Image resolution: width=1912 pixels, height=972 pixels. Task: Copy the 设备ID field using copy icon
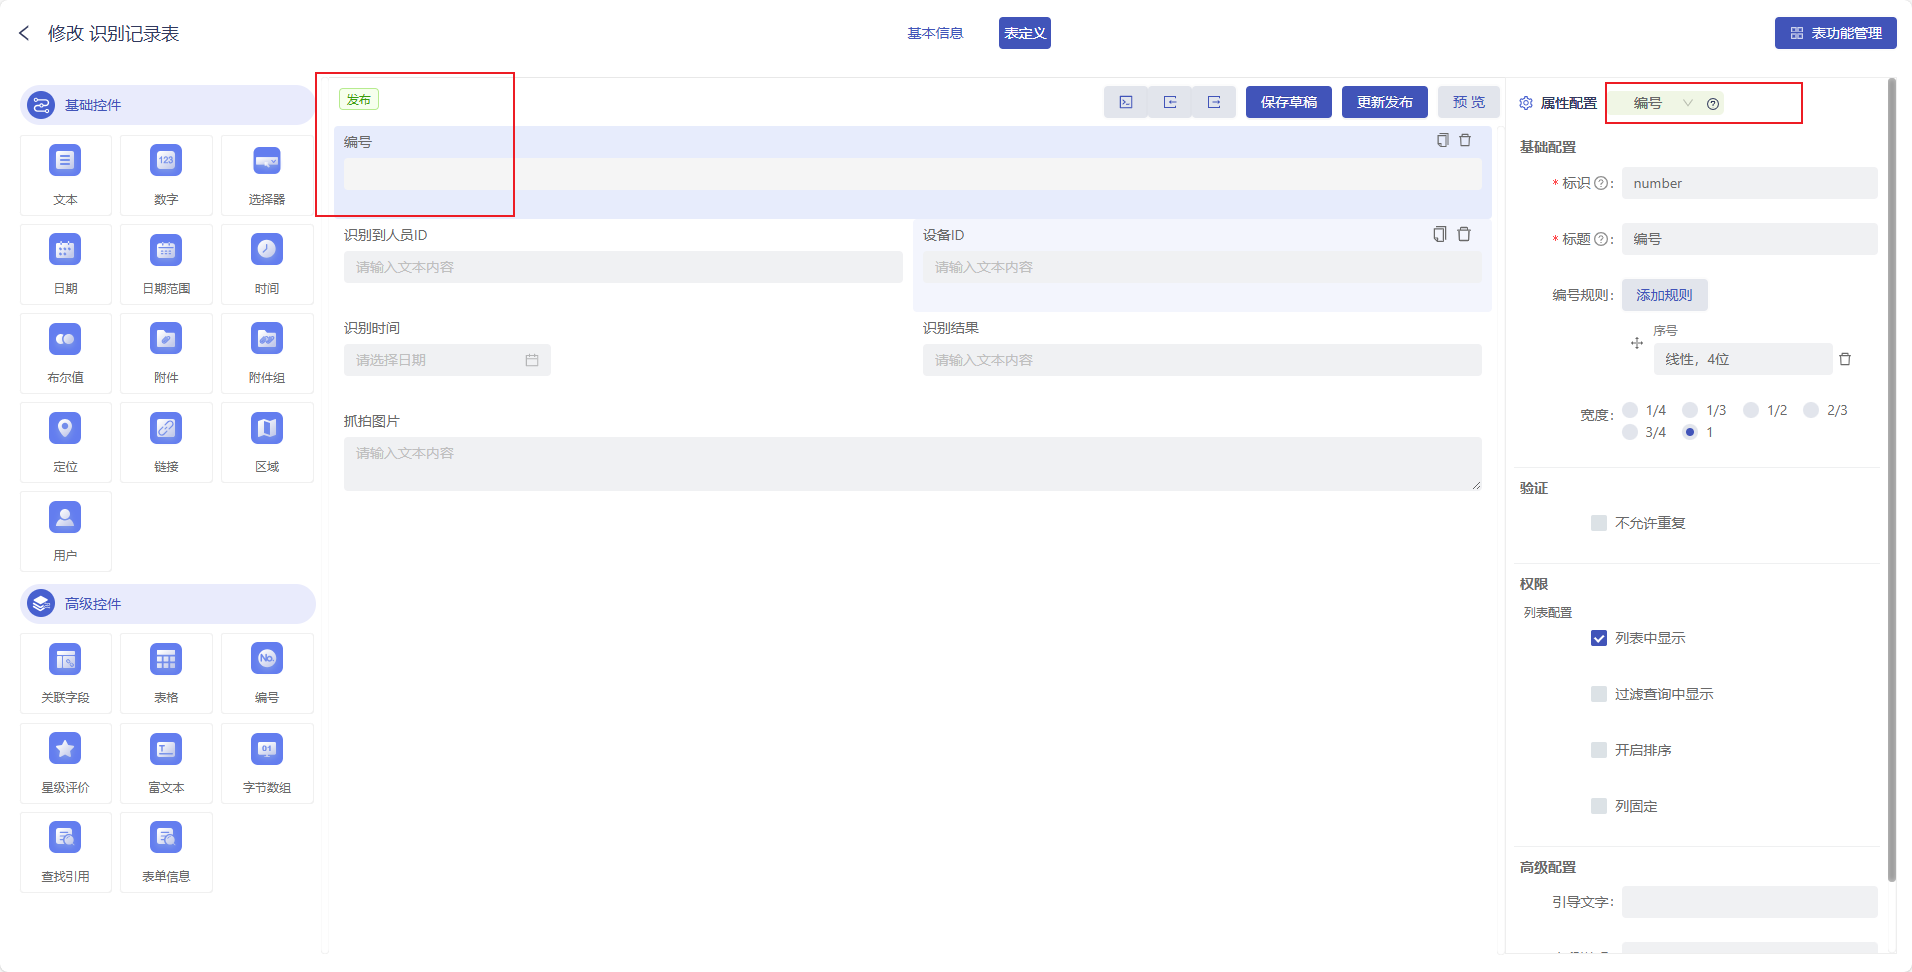1439,234
